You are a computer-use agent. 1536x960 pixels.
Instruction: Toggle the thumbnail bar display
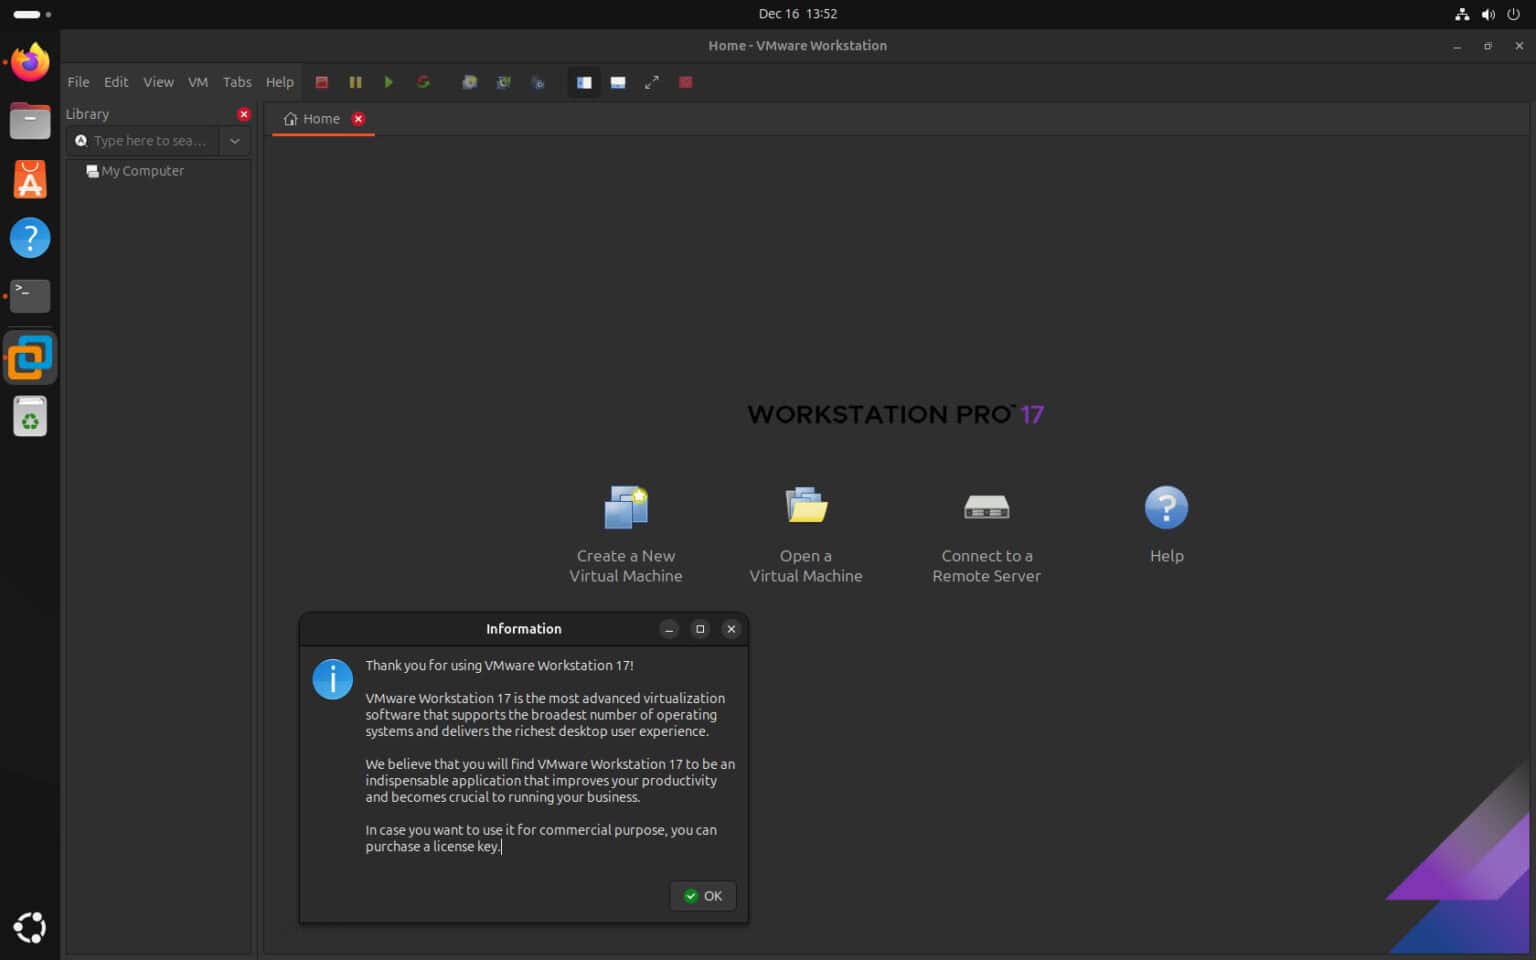[x=618, y=82]
